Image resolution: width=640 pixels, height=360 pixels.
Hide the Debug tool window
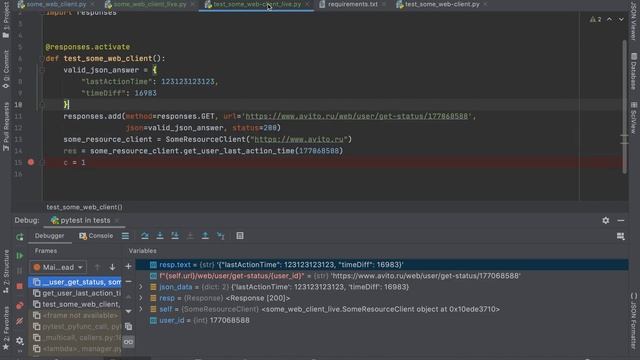pyautogui.click(x=621, y=220)
